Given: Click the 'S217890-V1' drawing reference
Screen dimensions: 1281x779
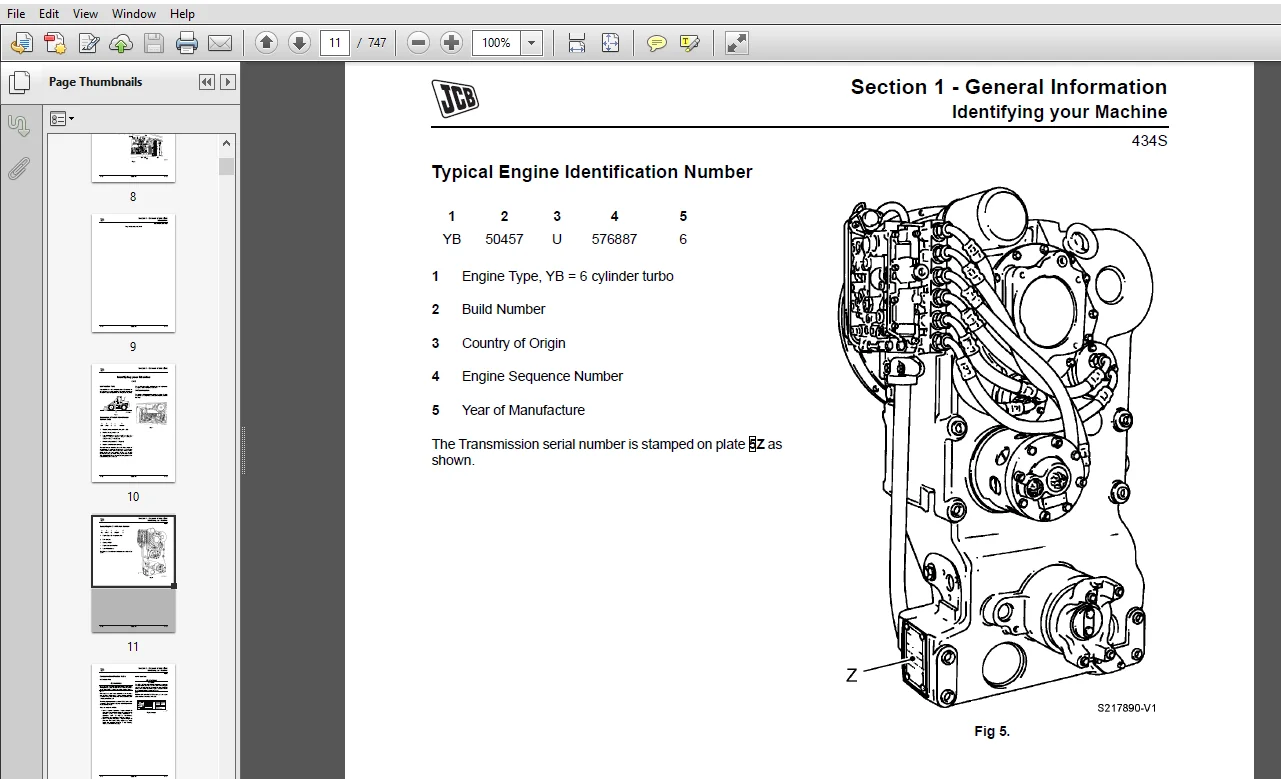Looking at the screenshot, I should (x=1126, y=708).
